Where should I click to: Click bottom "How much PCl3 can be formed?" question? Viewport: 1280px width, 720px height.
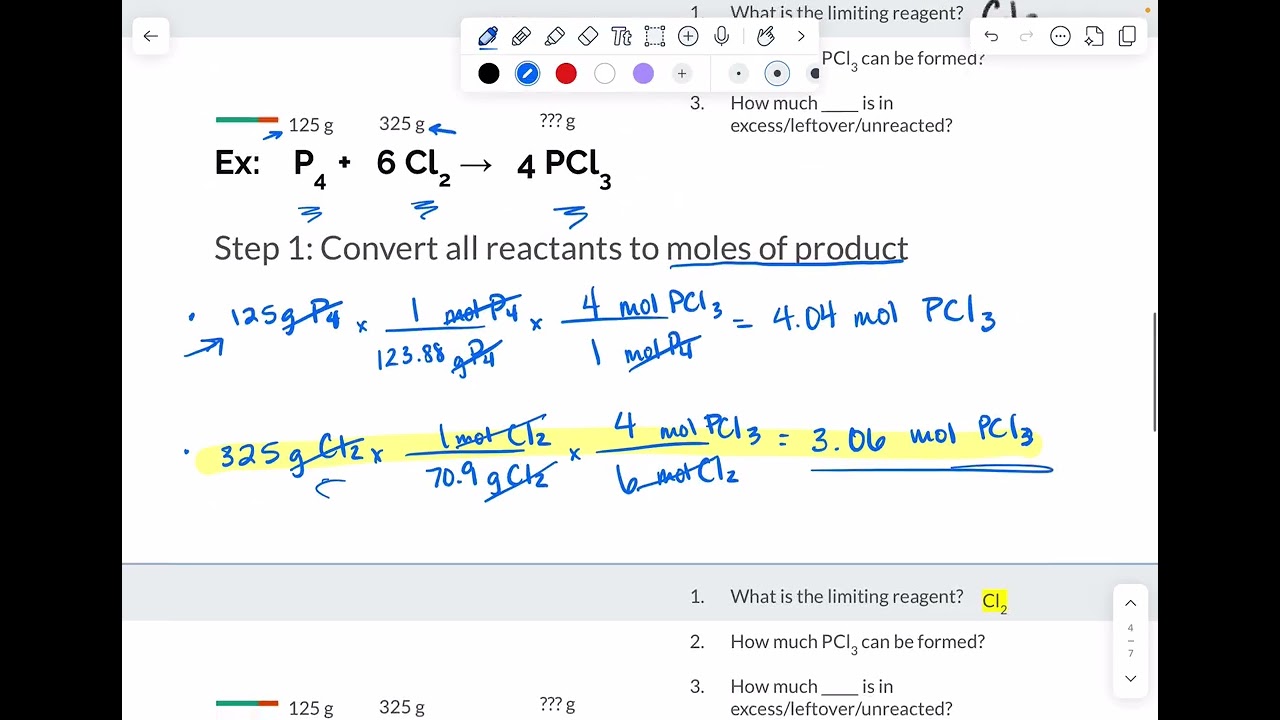click(858, 643)
